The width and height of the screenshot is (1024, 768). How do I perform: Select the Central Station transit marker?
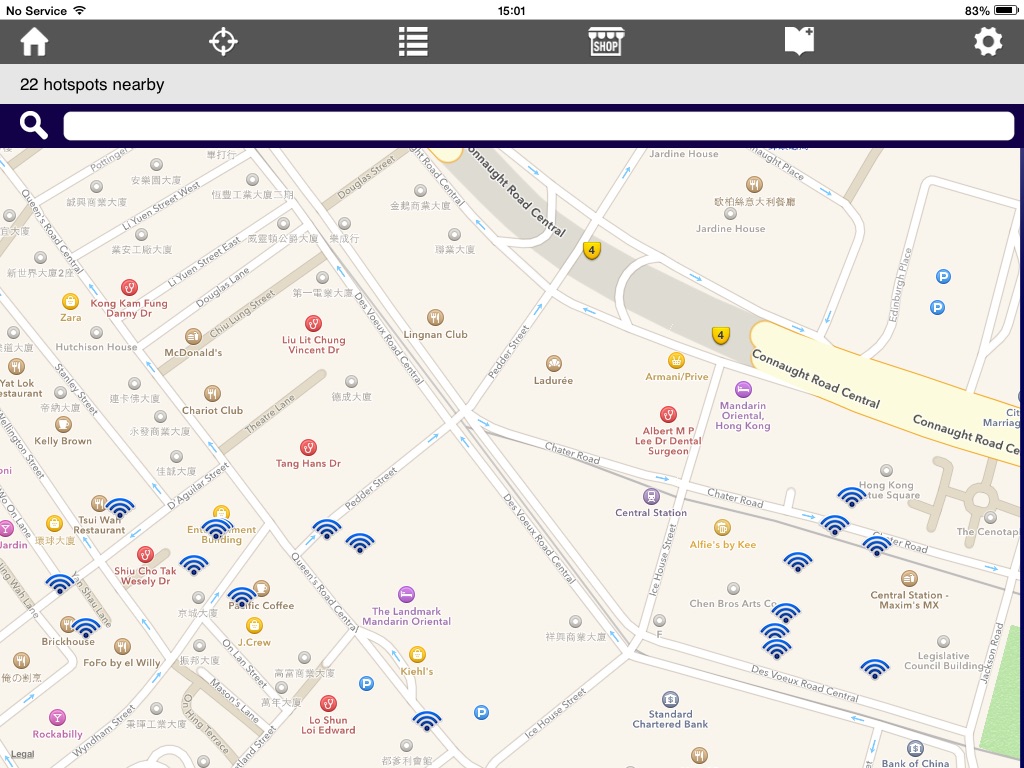[x=651, y=496]
